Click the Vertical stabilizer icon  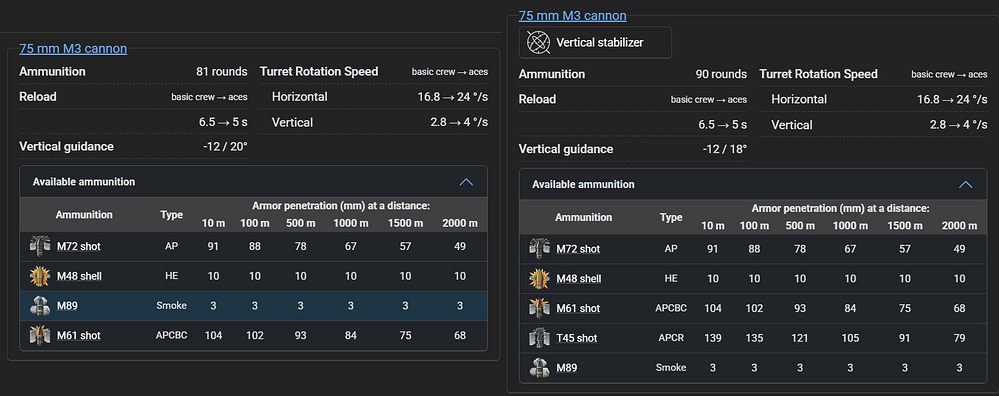(x=538, y=43)
